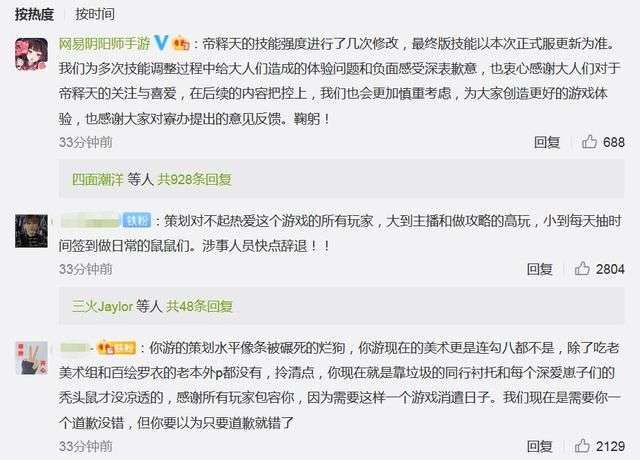Open the second commenter's dark avatar
The width and height of the screenshot is (640, 460).
(x=31, y=231)
